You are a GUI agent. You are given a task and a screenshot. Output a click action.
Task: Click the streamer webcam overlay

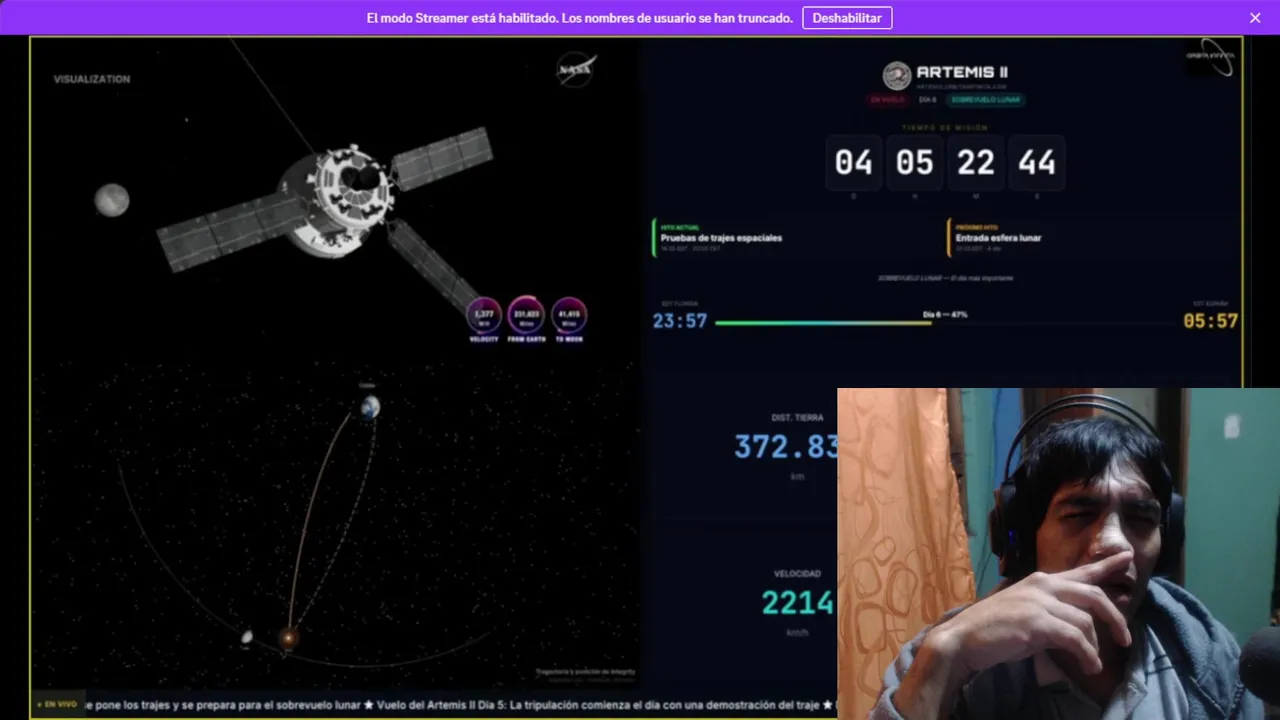pos(1058,554)
